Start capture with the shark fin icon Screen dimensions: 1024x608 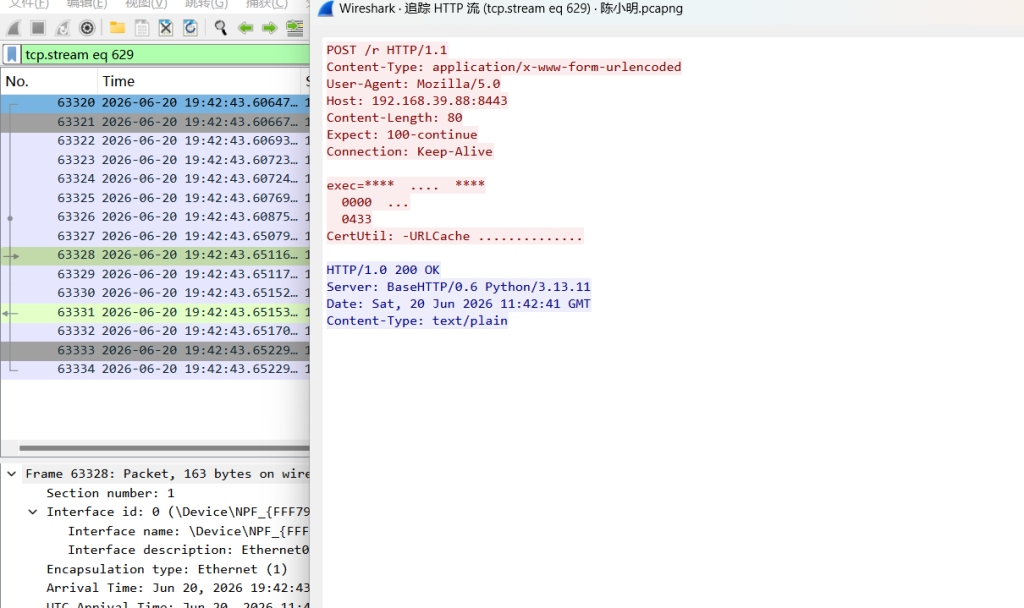14,27
